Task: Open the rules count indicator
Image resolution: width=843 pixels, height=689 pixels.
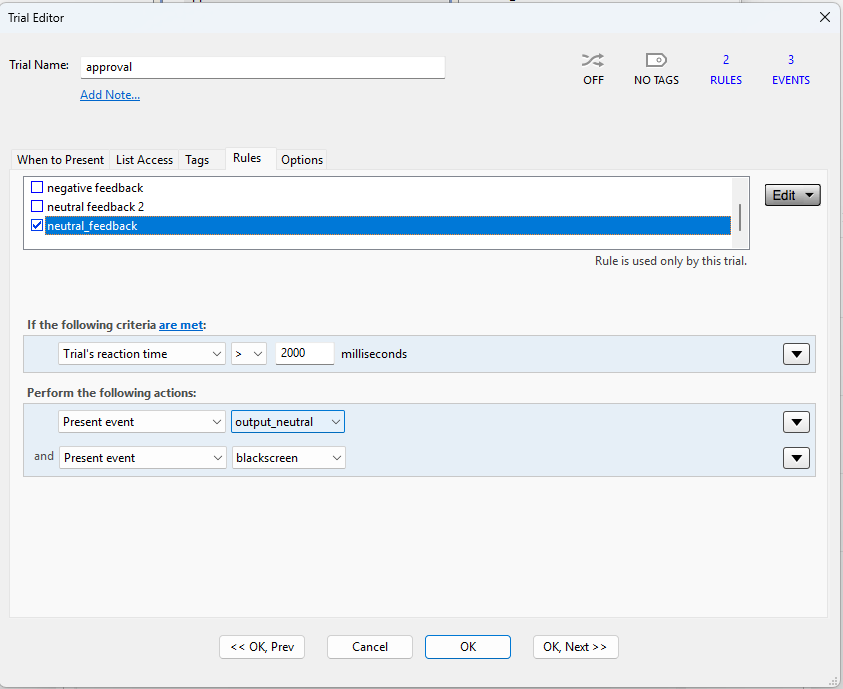Action: 726,69
